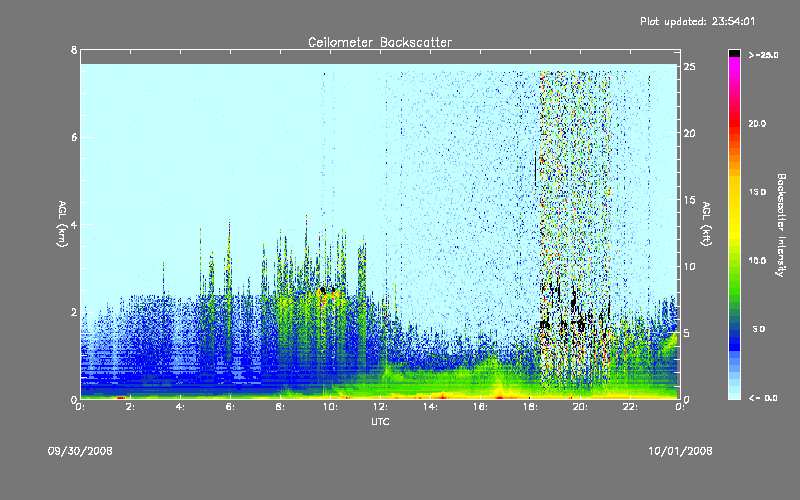The image size is (800, 500).
Task: Click the left 'AGL (km)' axis label
Action: pyautogui.click(x=62, y=224)
